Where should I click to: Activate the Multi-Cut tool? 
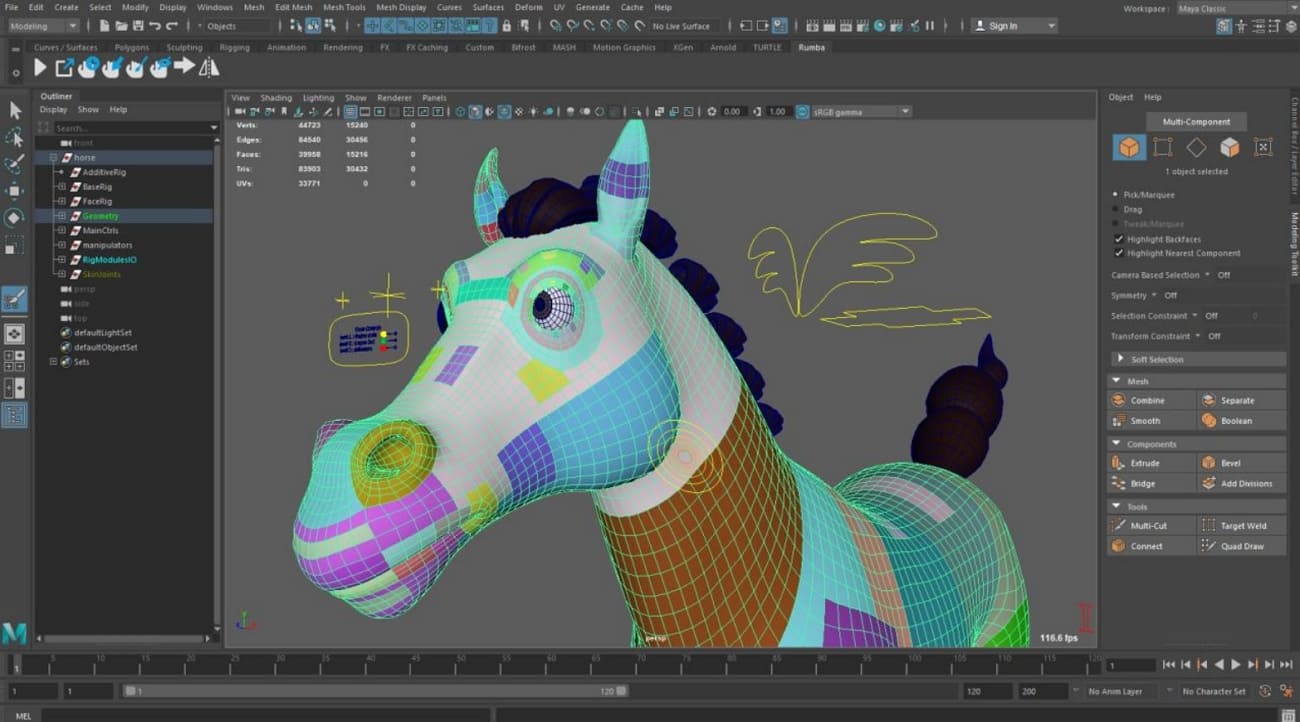[1150, 524]
